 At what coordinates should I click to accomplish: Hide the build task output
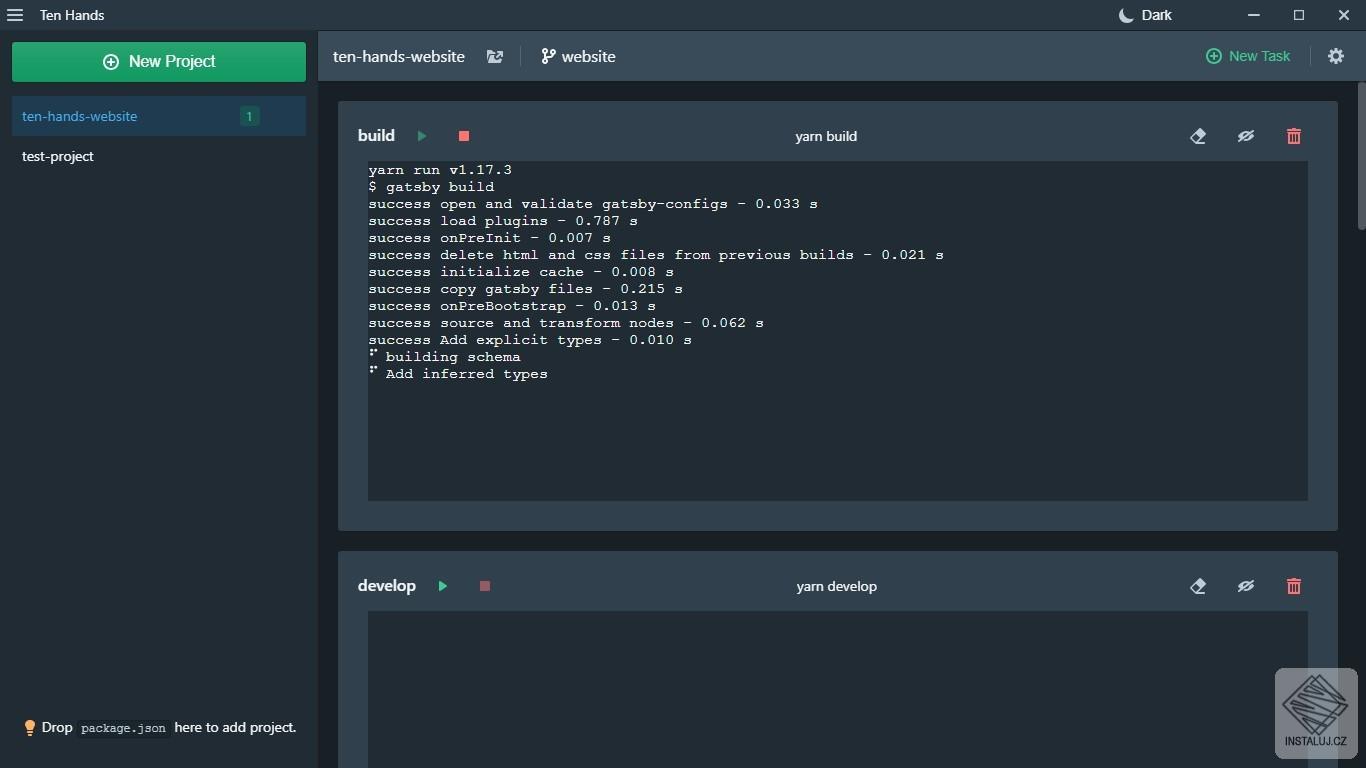coord(1246,136)
